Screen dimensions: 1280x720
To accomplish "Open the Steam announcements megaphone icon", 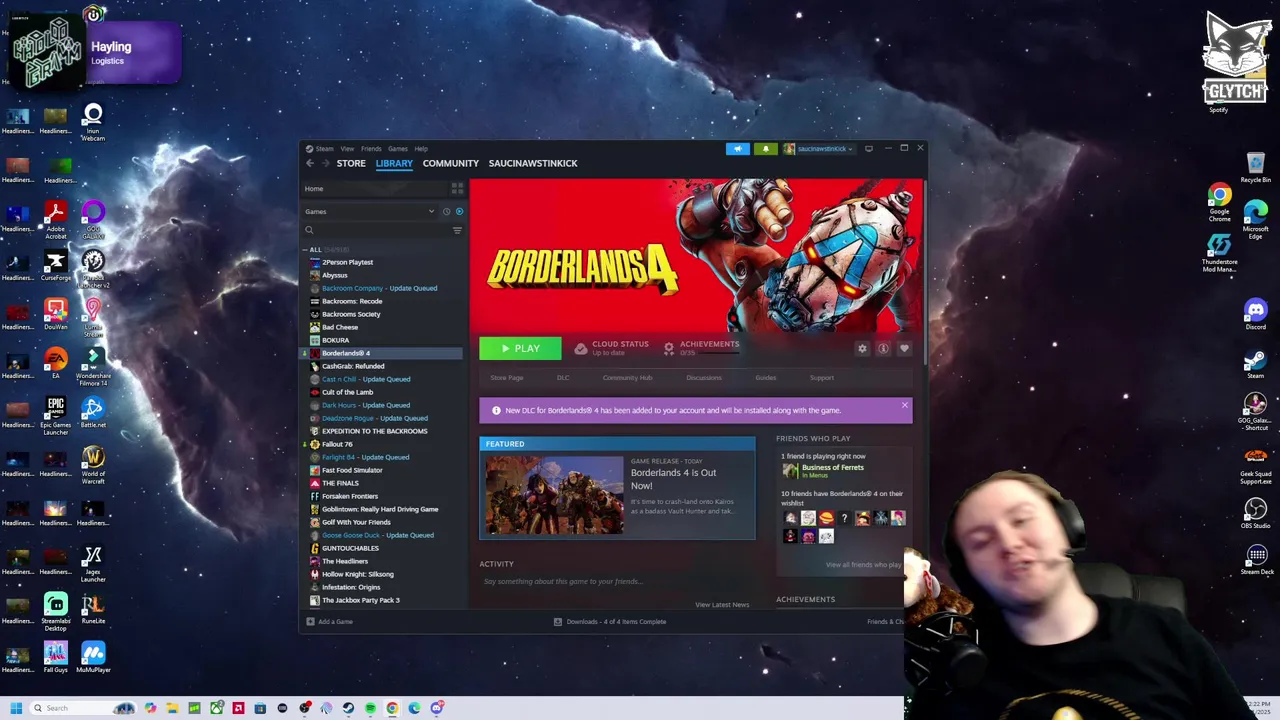I will [737, 149].
